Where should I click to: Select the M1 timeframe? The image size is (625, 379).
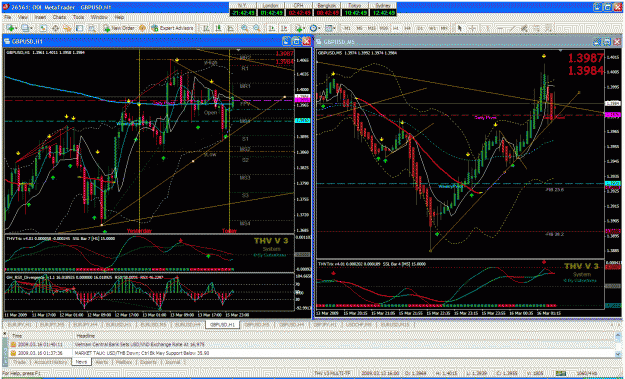point(348,28)
